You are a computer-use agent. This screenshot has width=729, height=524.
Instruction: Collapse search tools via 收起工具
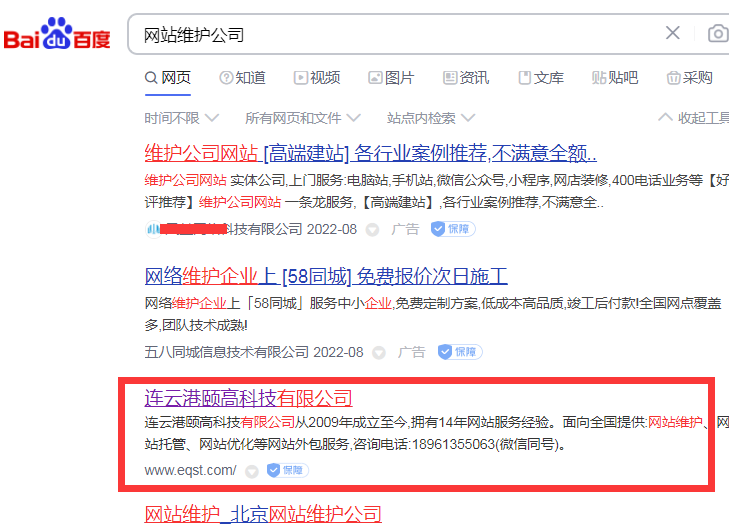pos(694,118)
